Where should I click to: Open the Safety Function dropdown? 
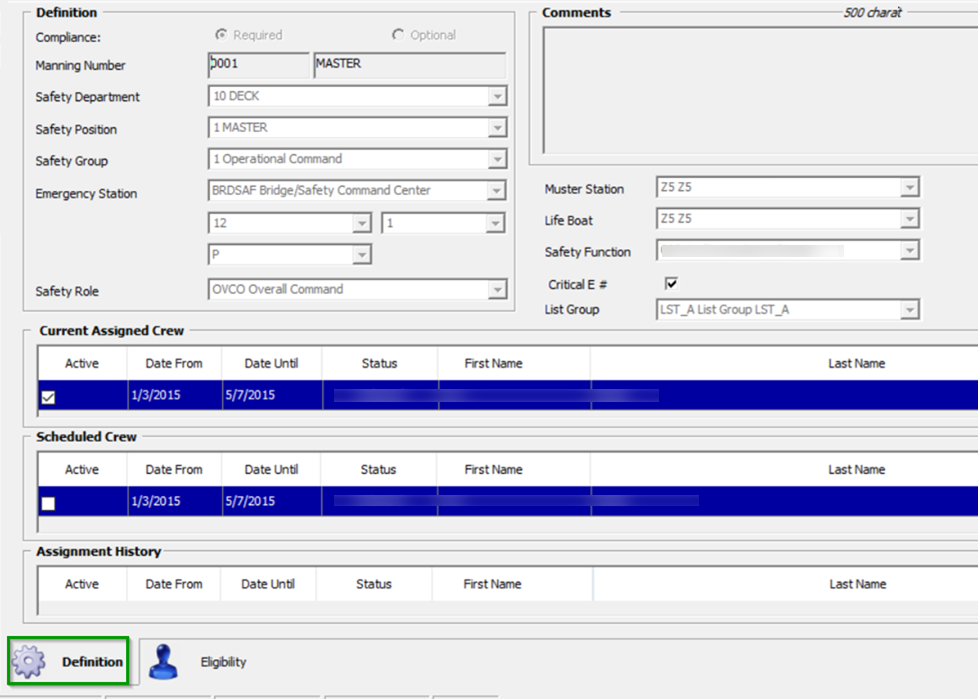(x=908, y=251)
